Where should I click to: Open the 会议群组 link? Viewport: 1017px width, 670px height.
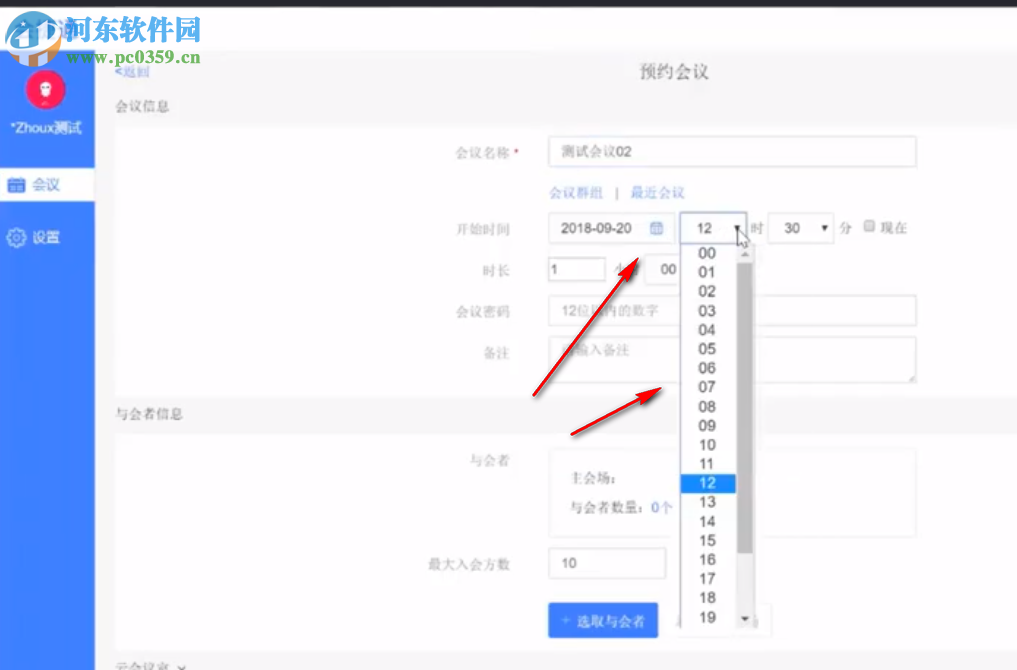(x=577, y=192)
